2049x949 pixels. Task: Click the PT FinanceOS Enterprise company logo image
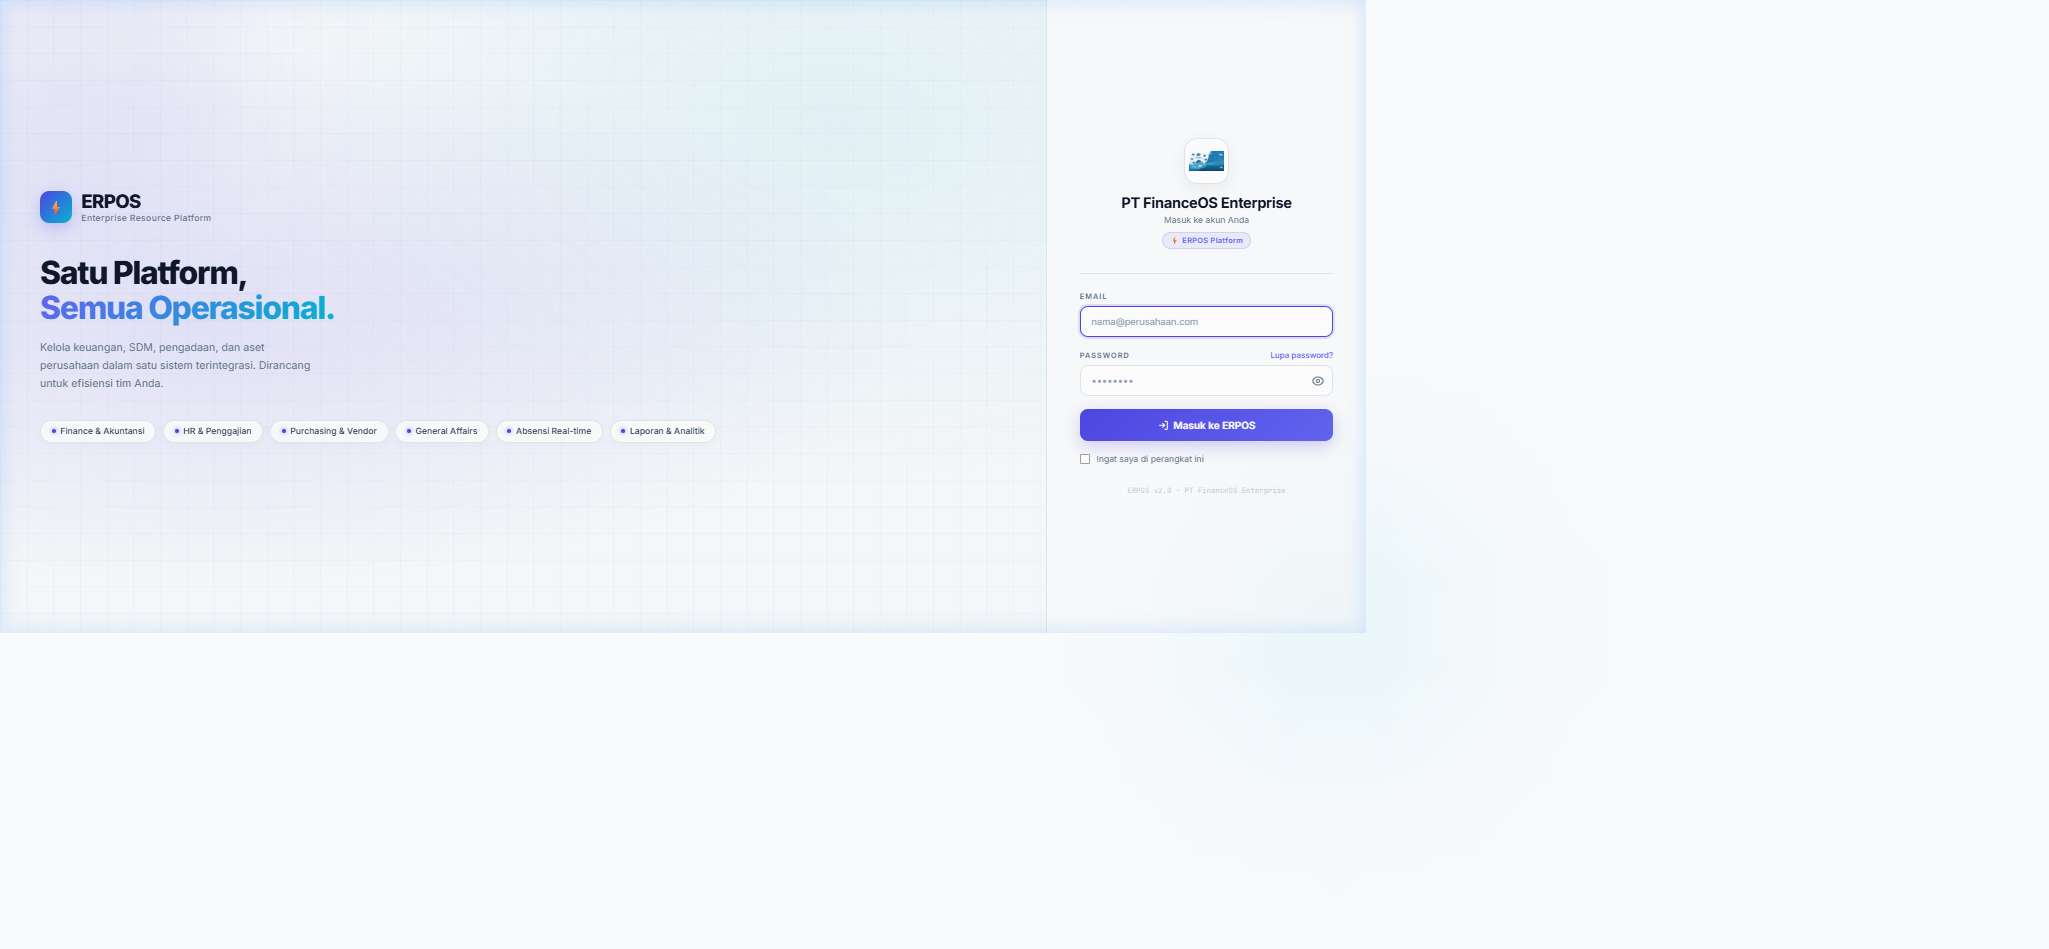[1206, 161]
